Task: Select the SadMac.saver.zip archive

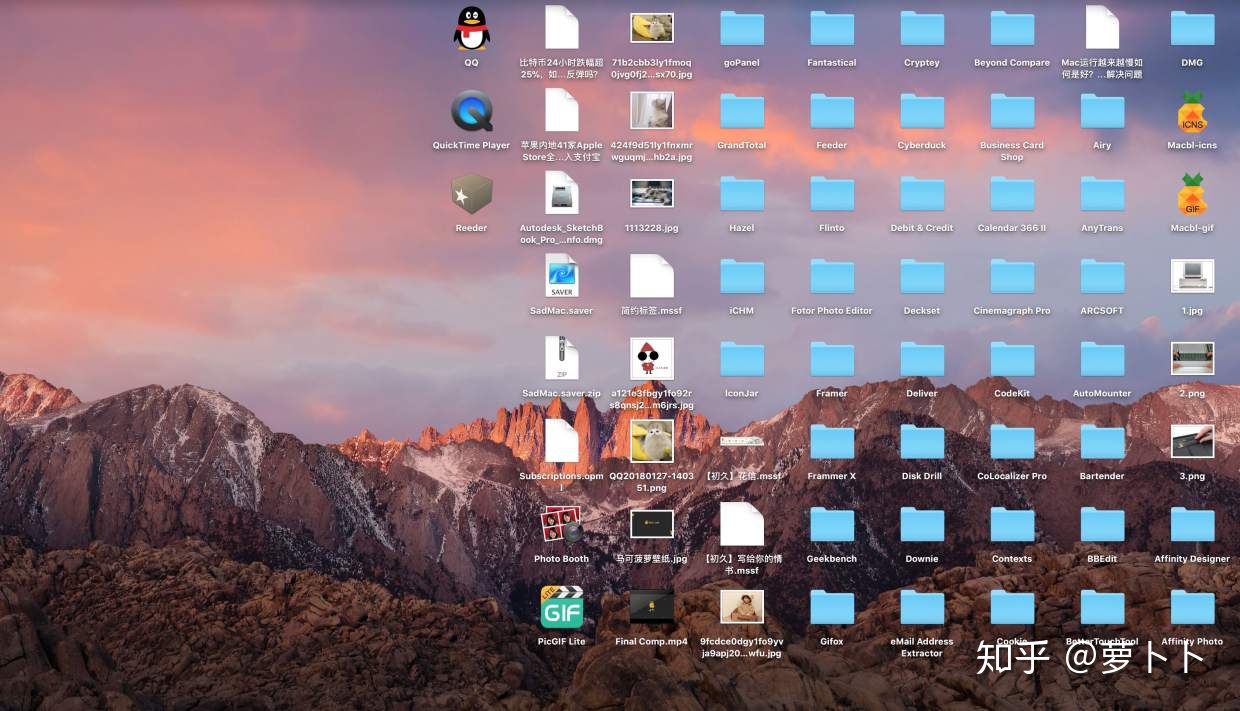Action: [x=562, y=358]
